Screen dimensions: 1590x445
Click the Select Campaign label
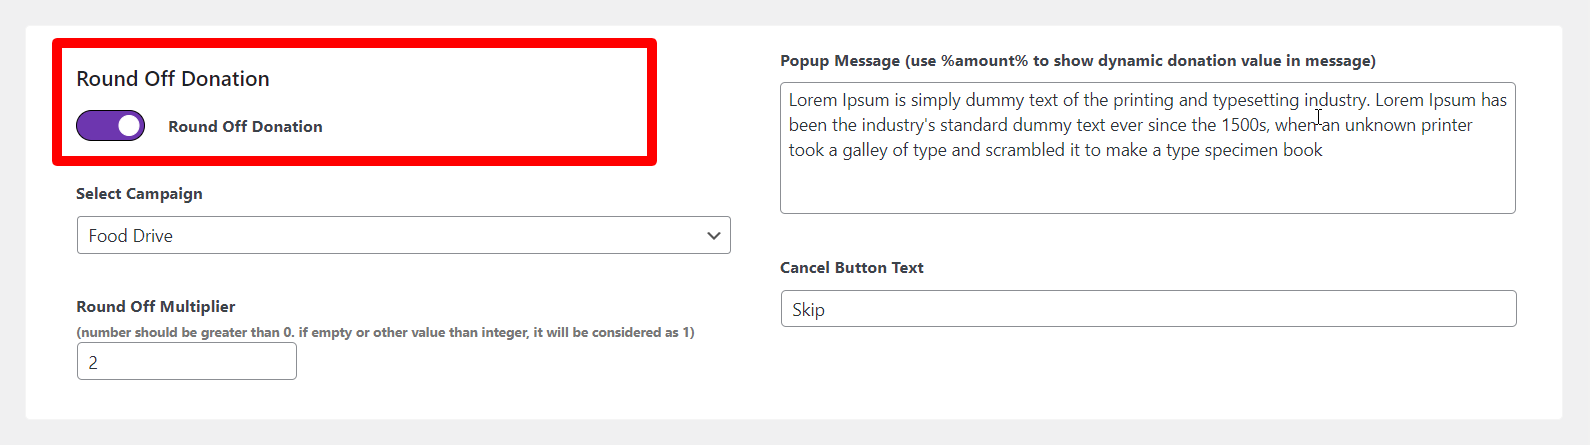(x=139, y=194)
